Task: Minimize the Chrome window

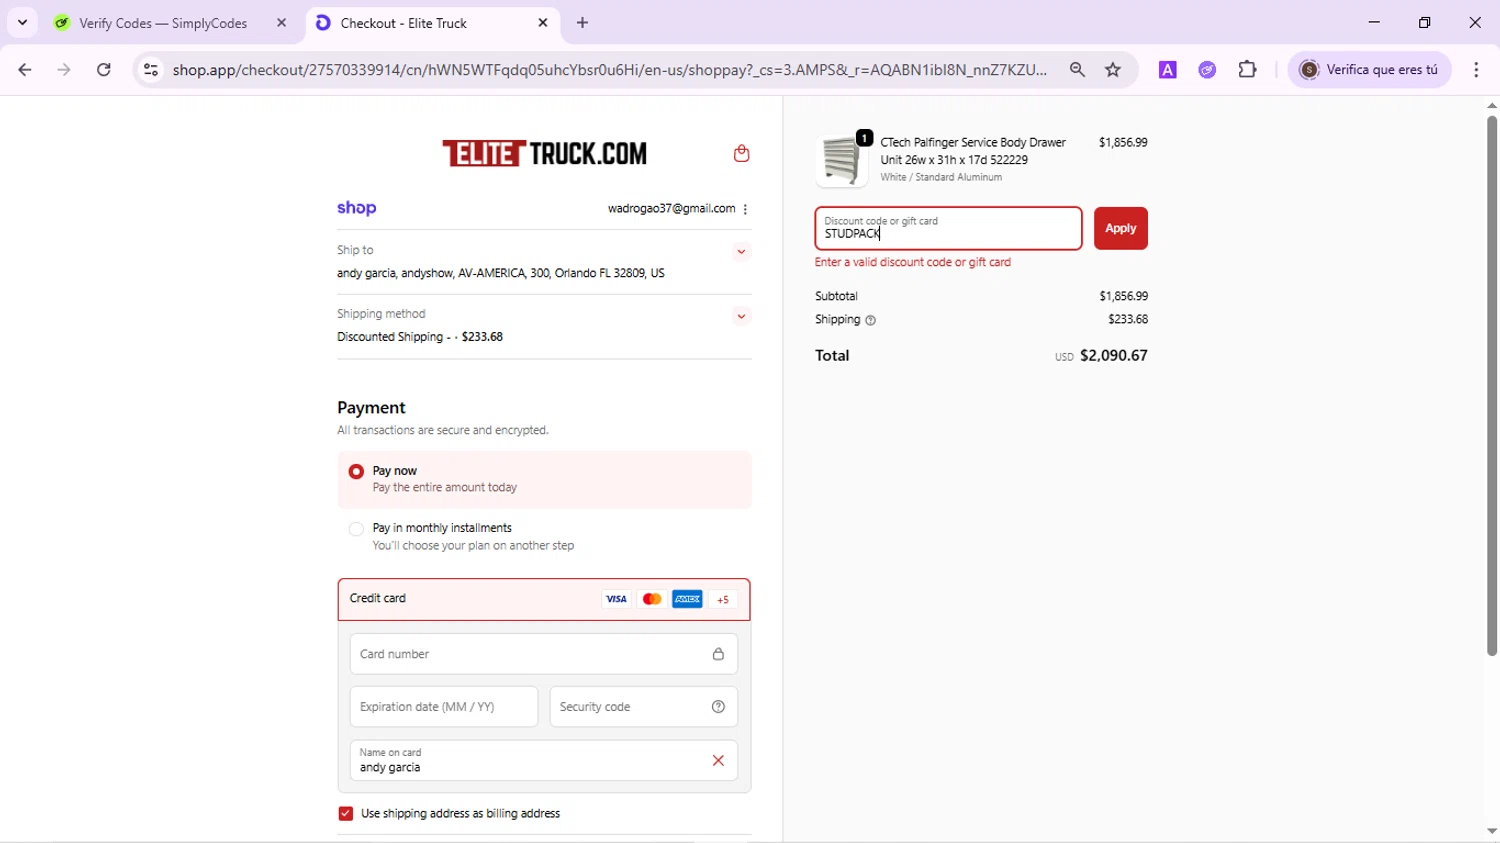Action: [1374, 22]
